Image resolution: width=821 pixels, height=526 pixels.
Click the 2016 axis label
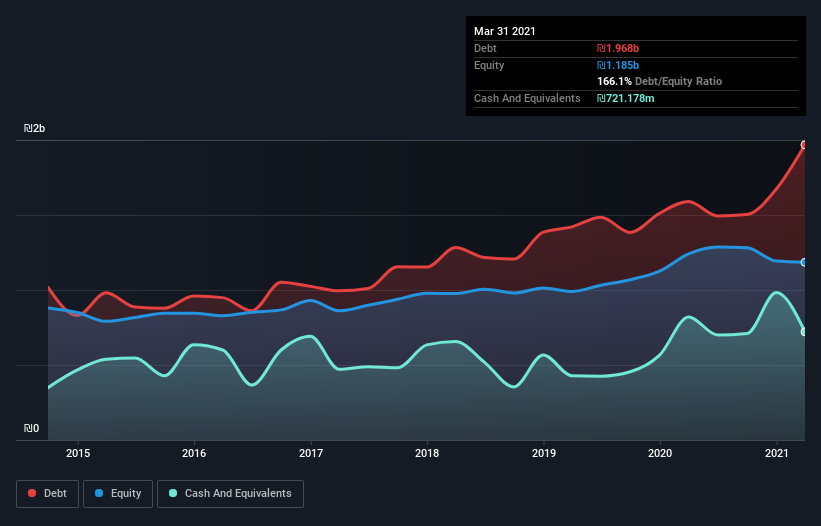(194, 453)
